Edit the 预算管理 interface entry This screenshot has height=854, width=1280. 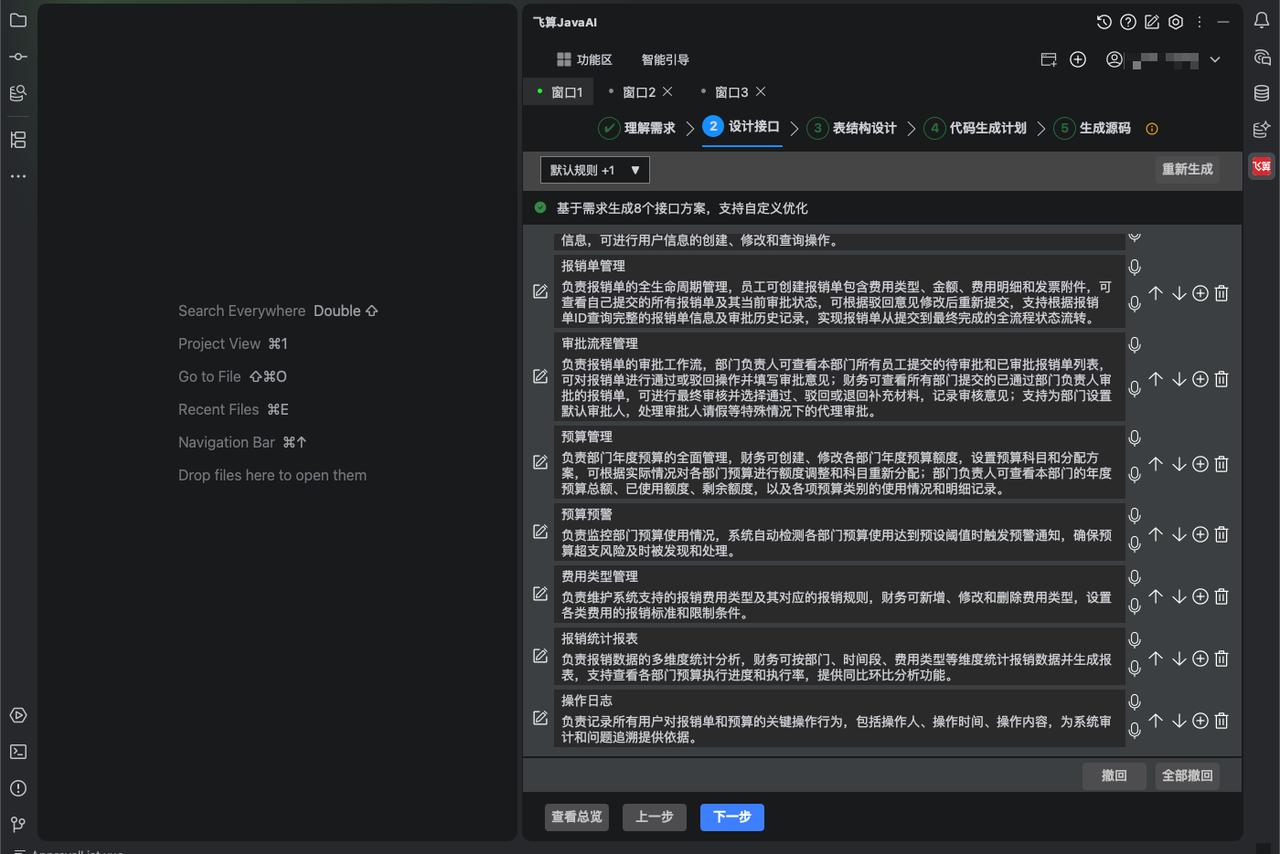(x=540, y=462)
